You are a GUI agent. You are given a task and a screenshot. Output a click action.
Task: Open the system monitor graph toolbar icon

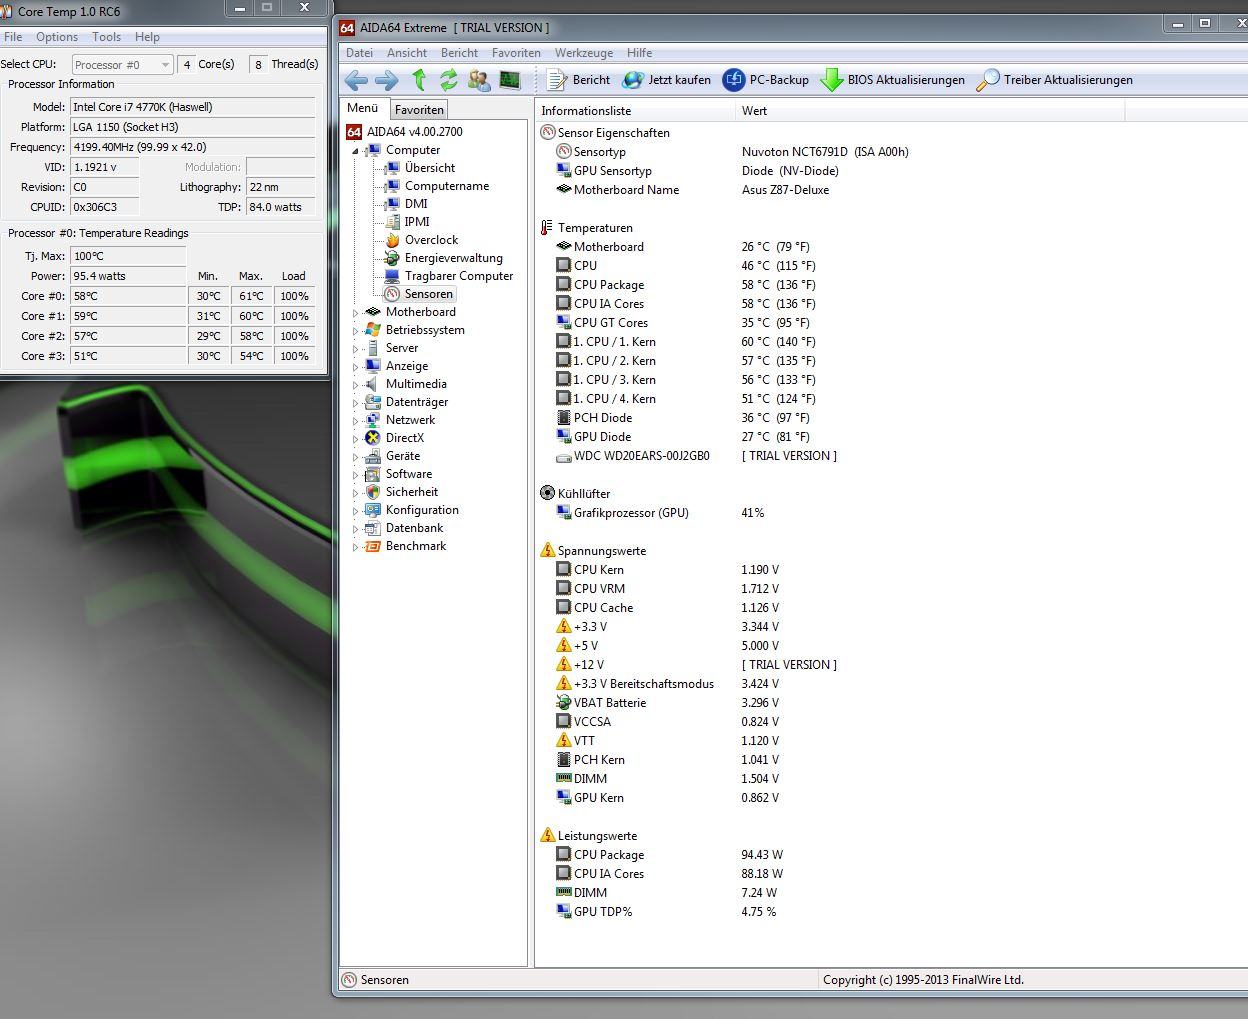(510, 80)
